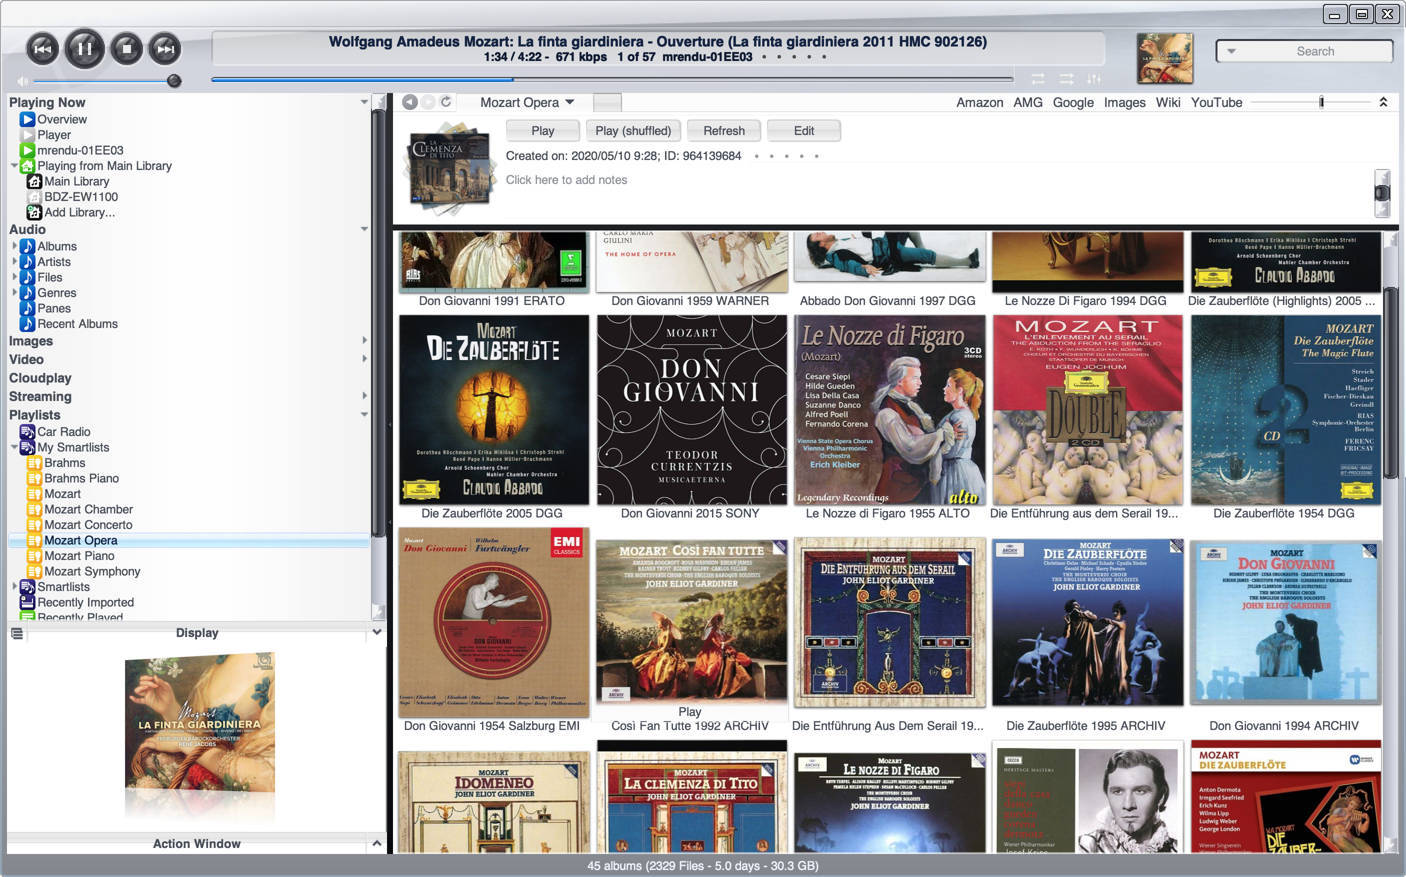Image resolution: width=1406 pixels, height=877 pixels.
Task: Open the Cloudplay section
Action: 40,378
